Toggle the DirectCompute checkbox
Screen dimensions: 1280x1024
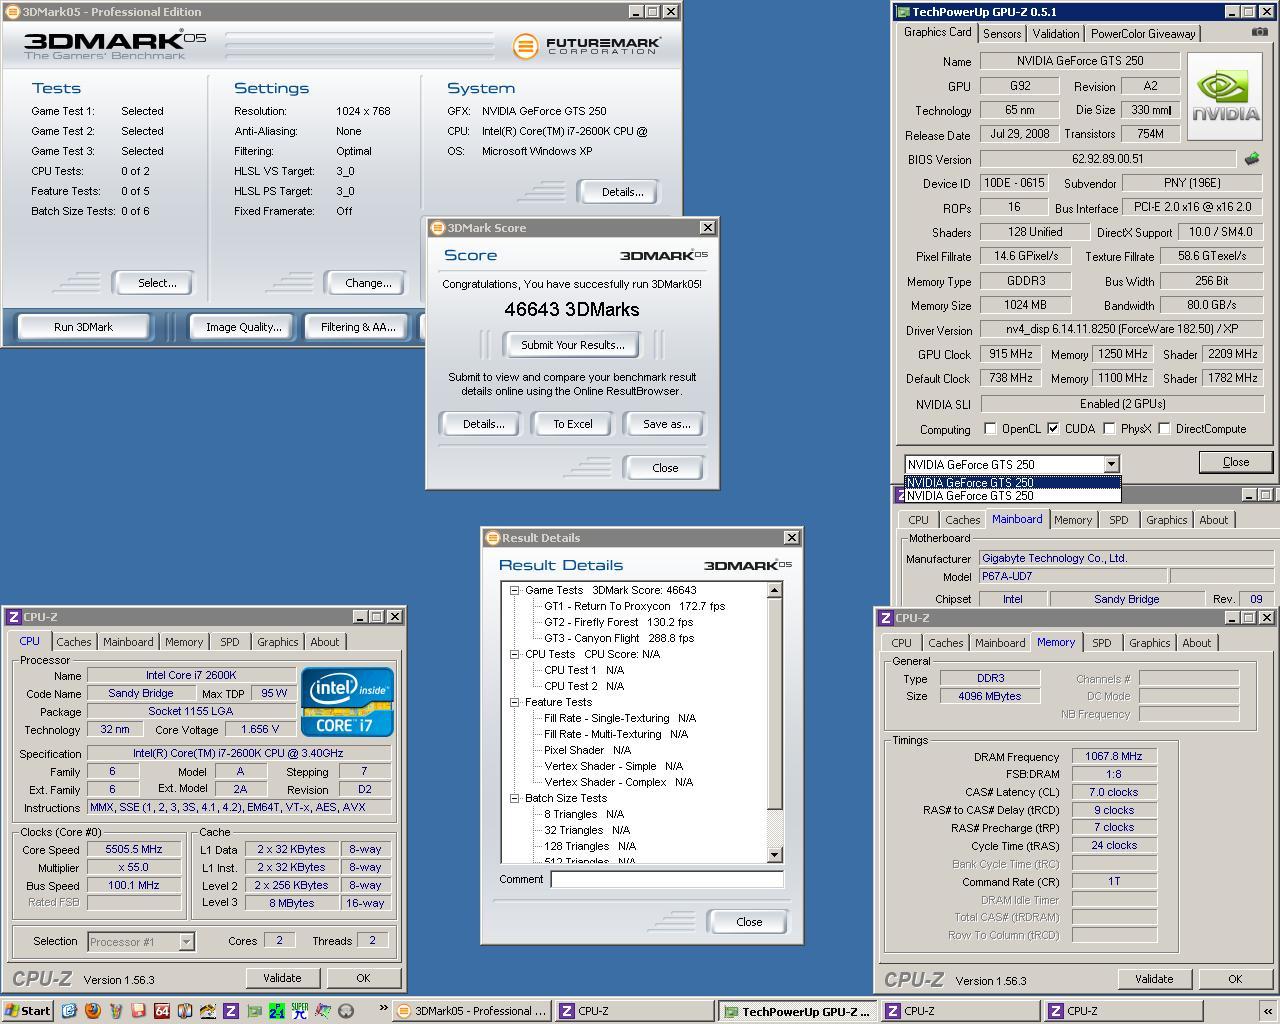[x=1164, y=429]
